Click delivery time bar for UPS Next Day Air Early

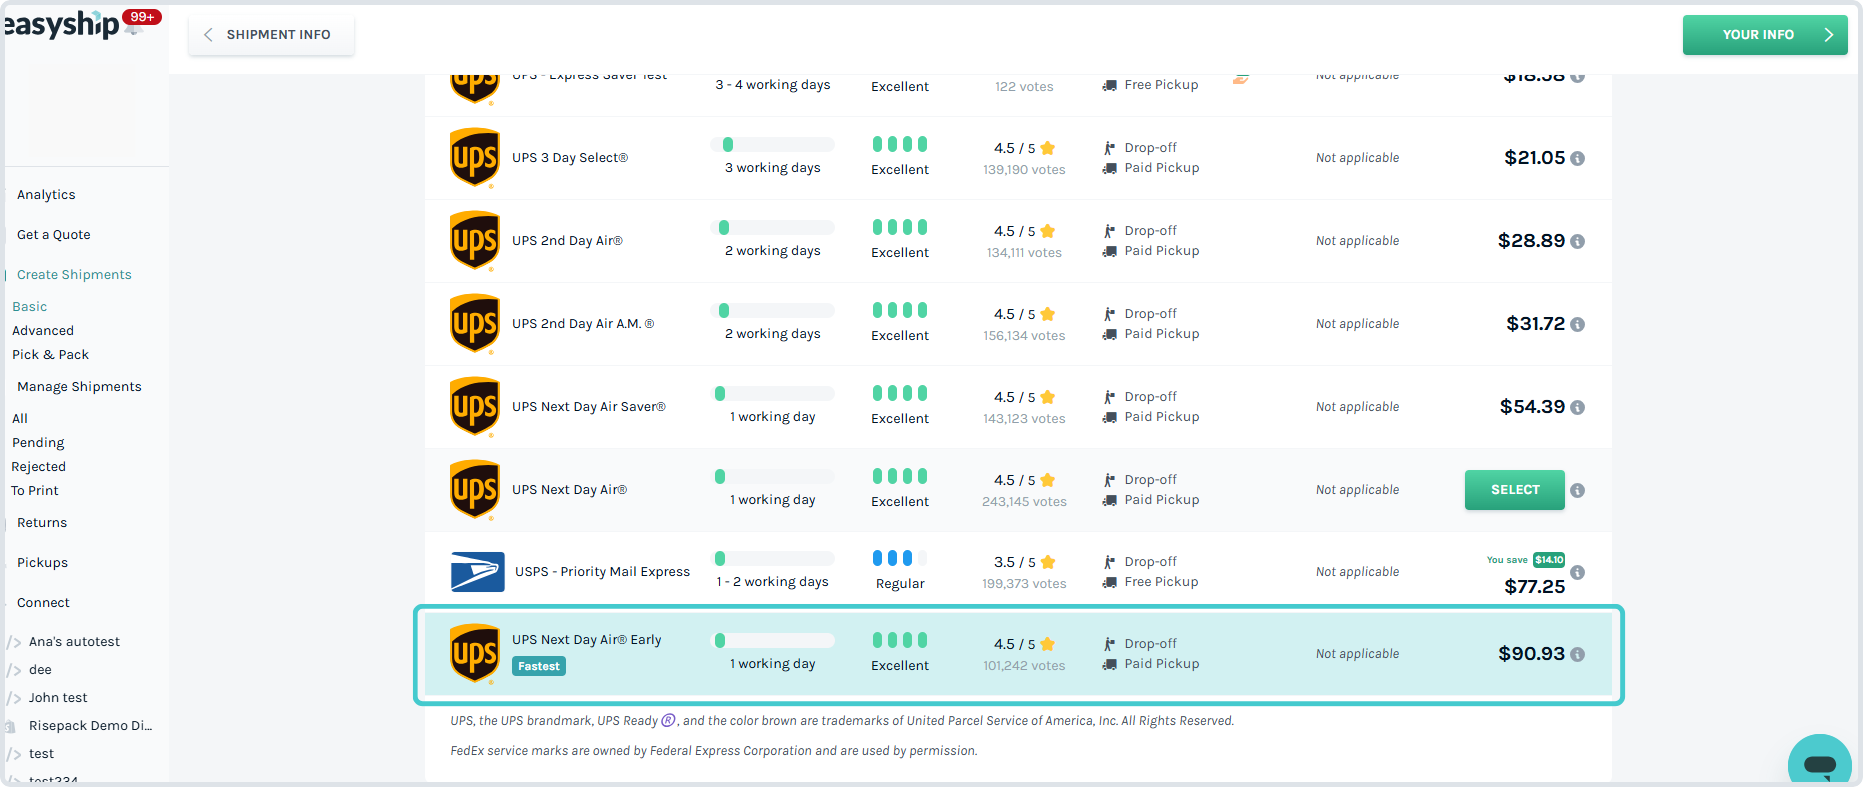coord(772,640)
